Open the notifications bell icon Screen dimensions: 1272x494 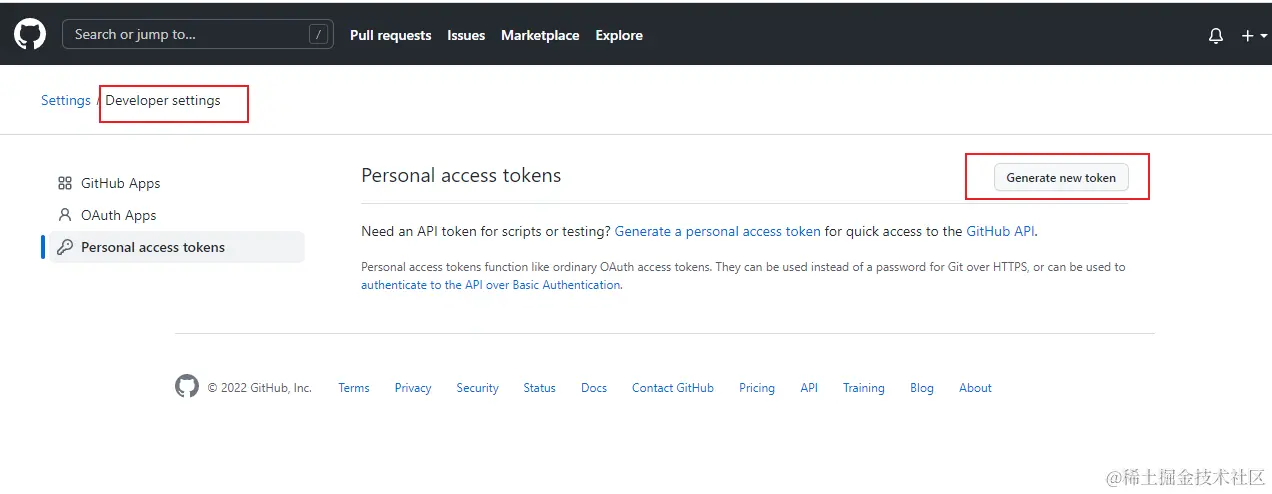(1216, 35)
